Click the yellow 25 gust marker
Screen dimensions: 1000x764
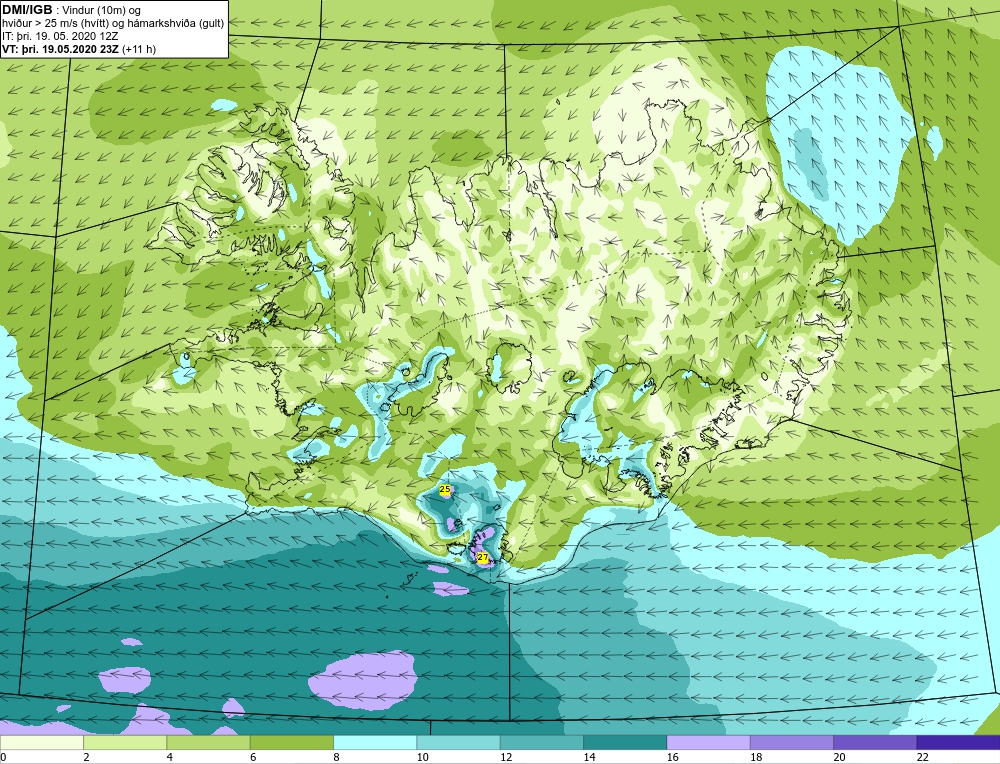tap(445, 489)
